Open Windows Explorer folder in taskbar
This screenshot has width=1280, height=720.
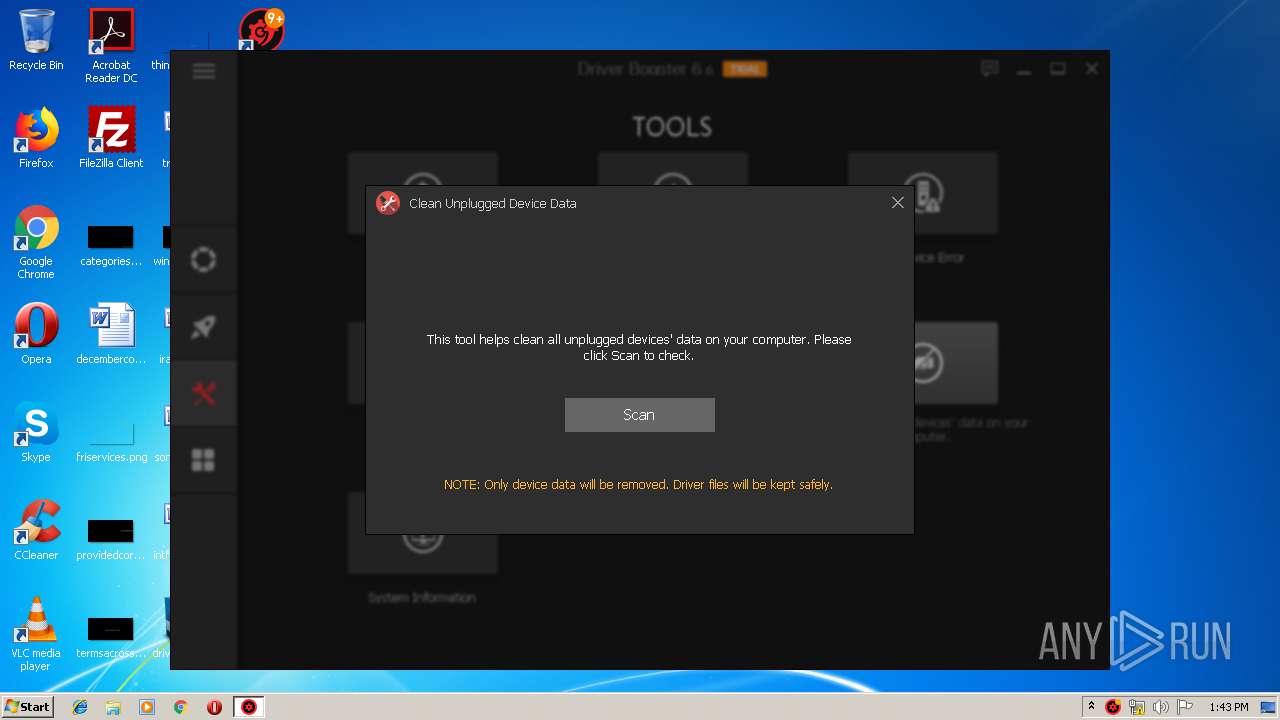(x=113, y=707)
